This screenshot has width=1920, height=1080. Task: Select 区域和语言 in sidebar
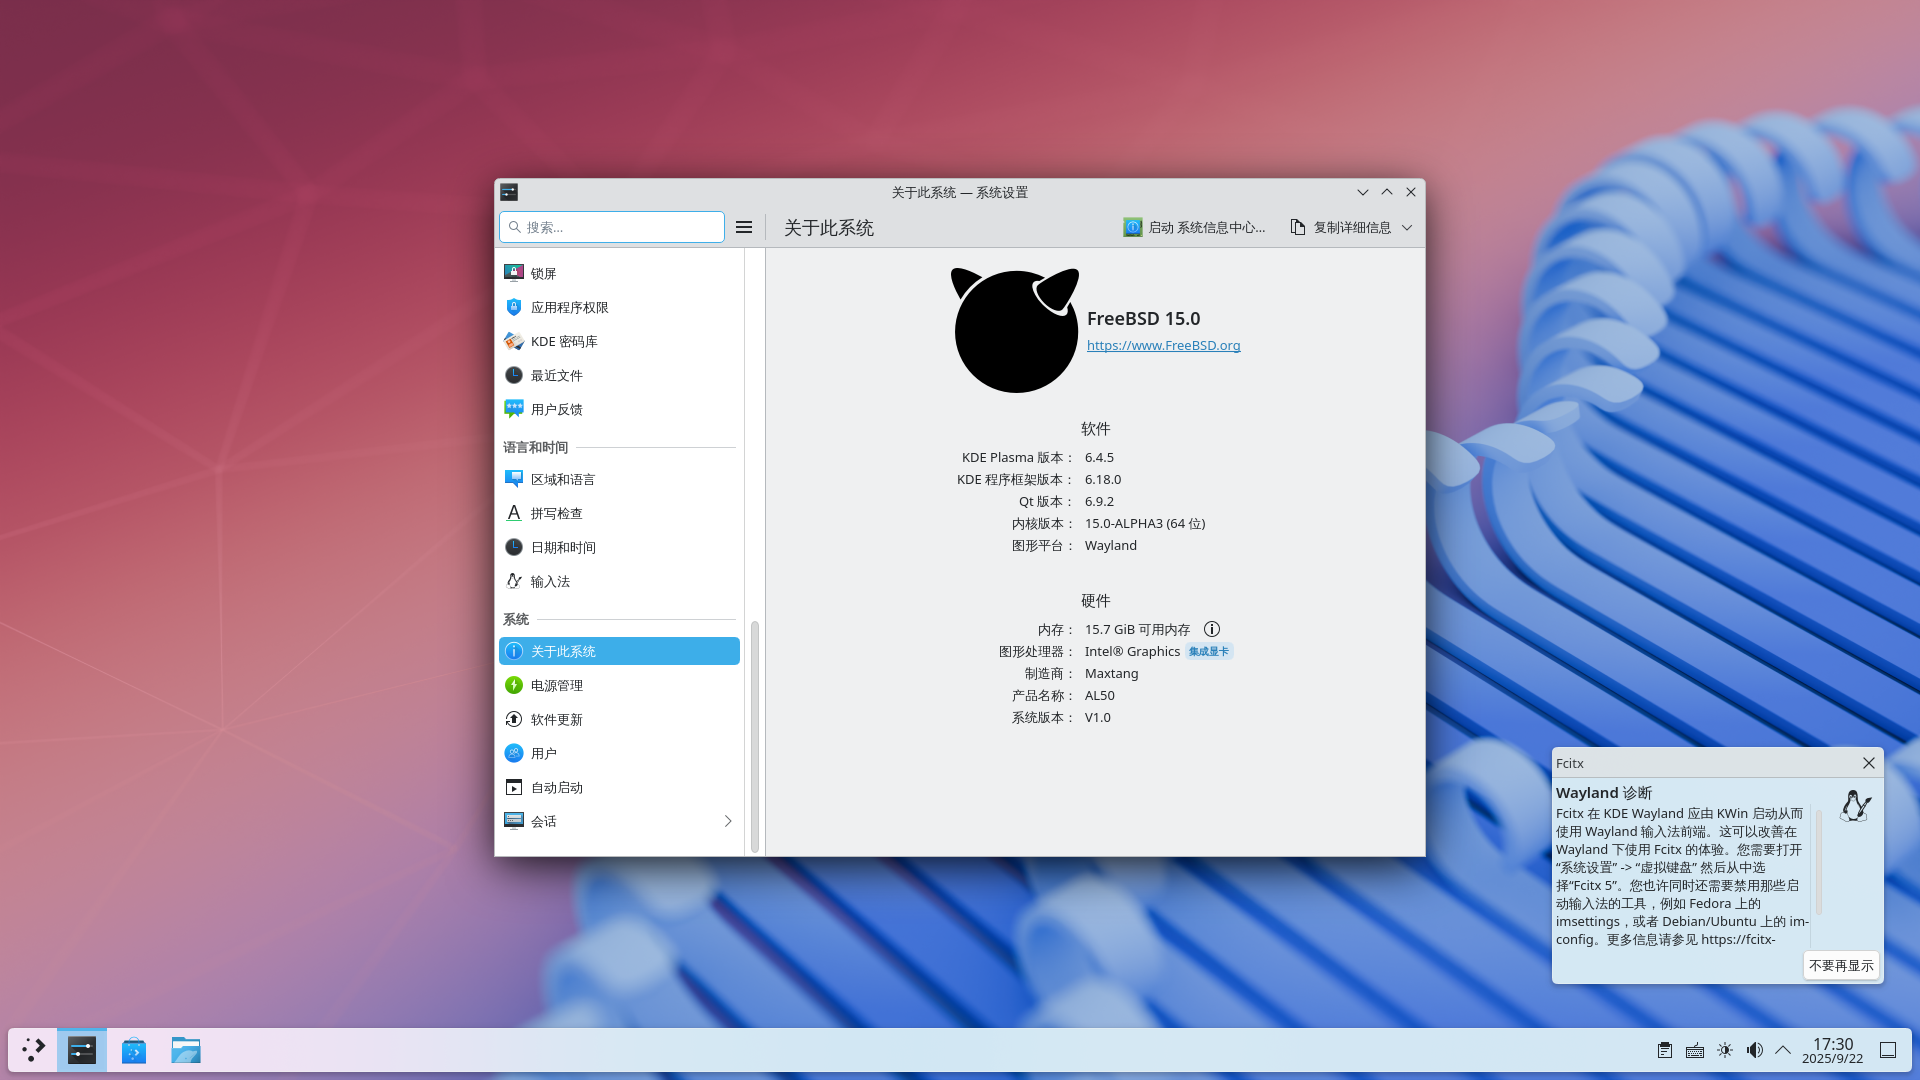pyautogui.click(x=619, y=479)
